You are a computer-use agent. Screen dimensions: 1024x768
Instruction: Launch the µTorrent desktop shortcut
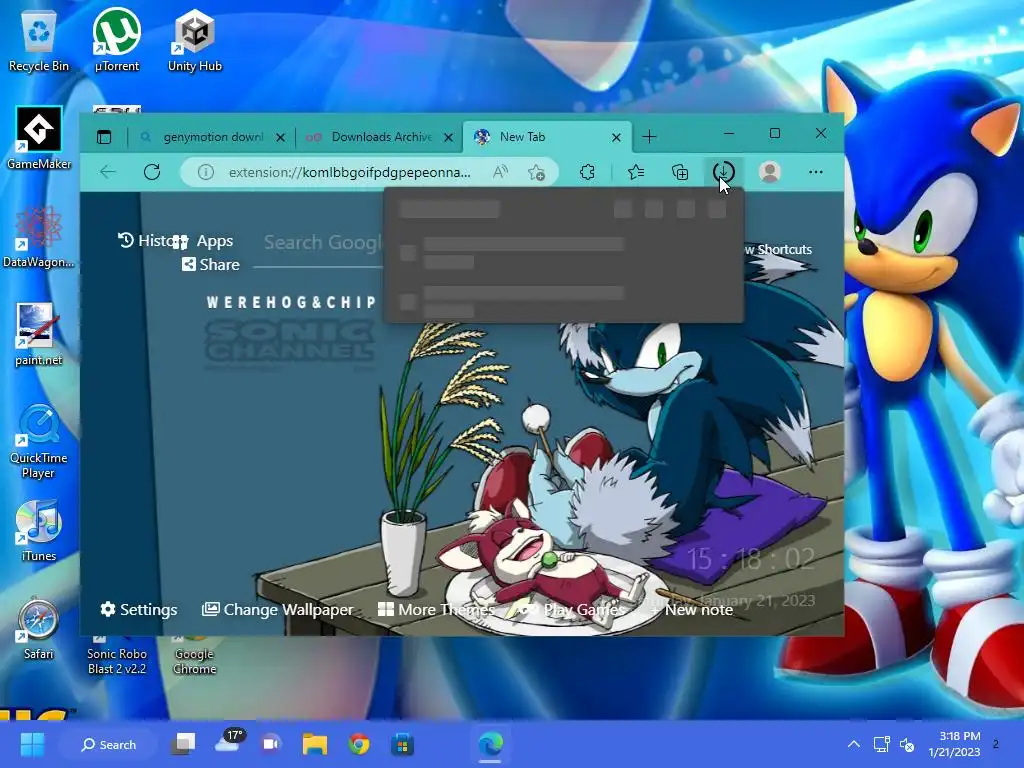tap(117, 40)
